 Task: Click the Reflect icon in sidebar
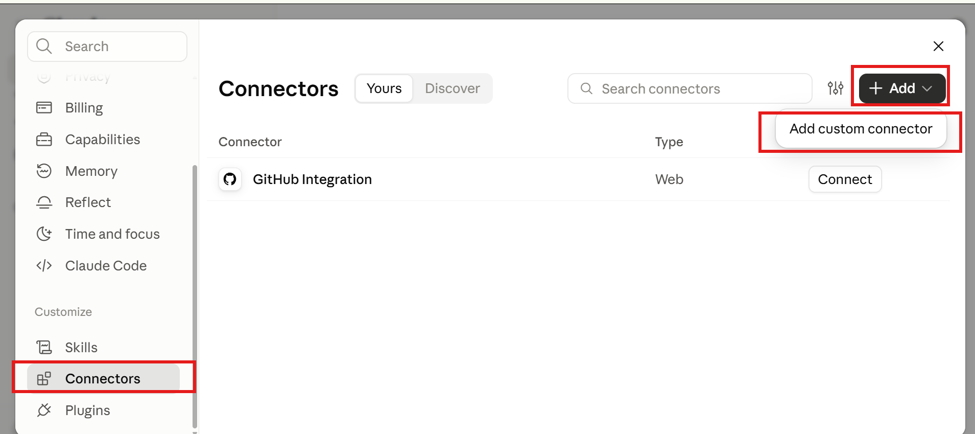tap(44, 203)
